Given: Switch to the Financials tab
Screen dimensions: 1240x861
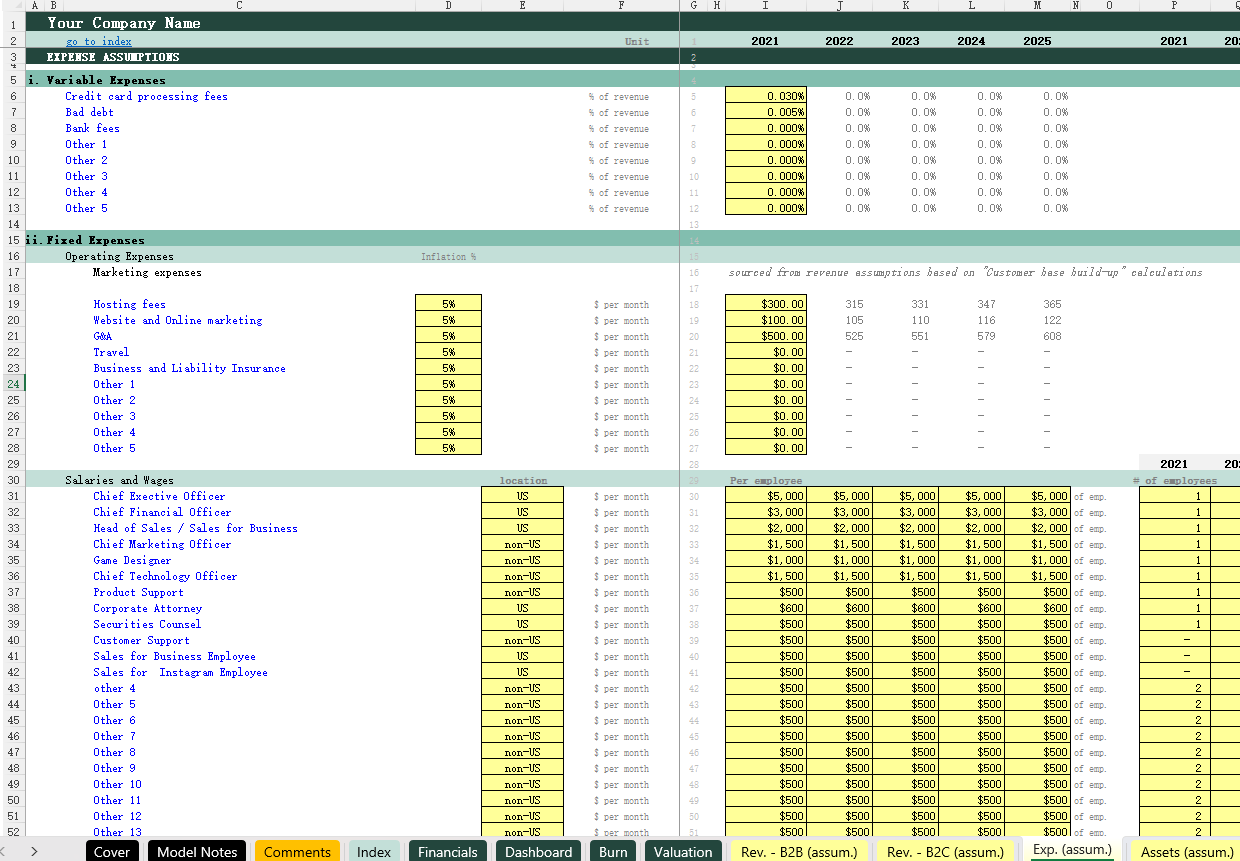Looking at the screenshot, I should pos(447,851).
